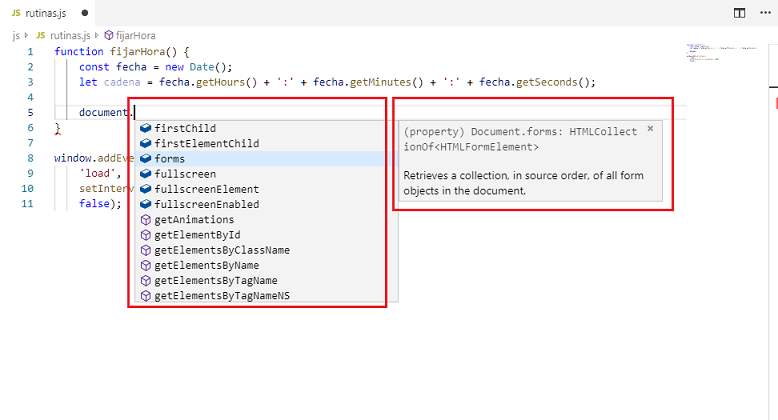
Task: Click the method icon beside getElementsByTagName
Action: tap(145, 280)
